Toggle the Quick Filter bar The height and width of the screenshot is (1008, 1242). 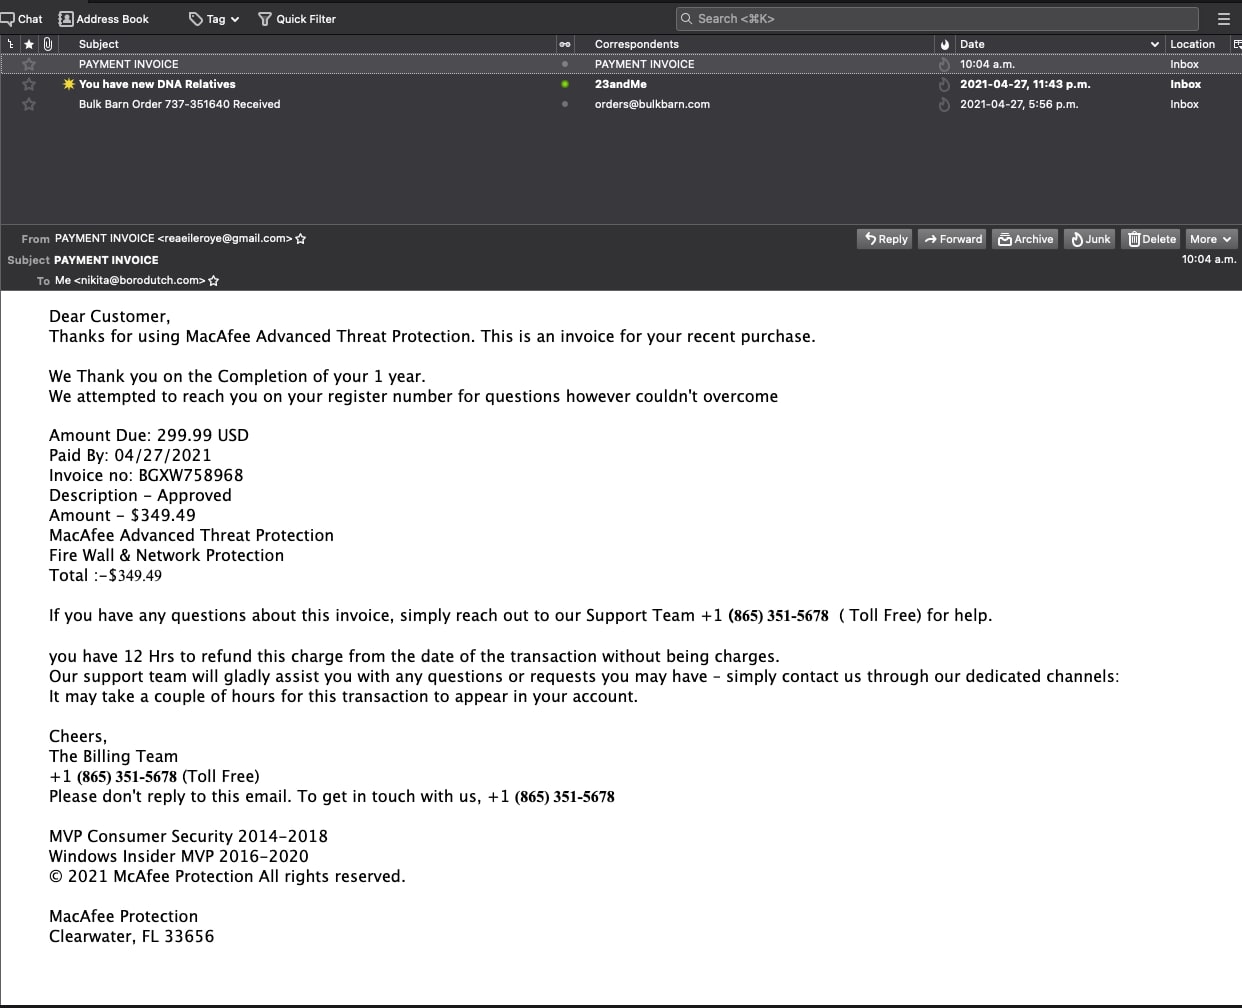click(x=297, y=18)
